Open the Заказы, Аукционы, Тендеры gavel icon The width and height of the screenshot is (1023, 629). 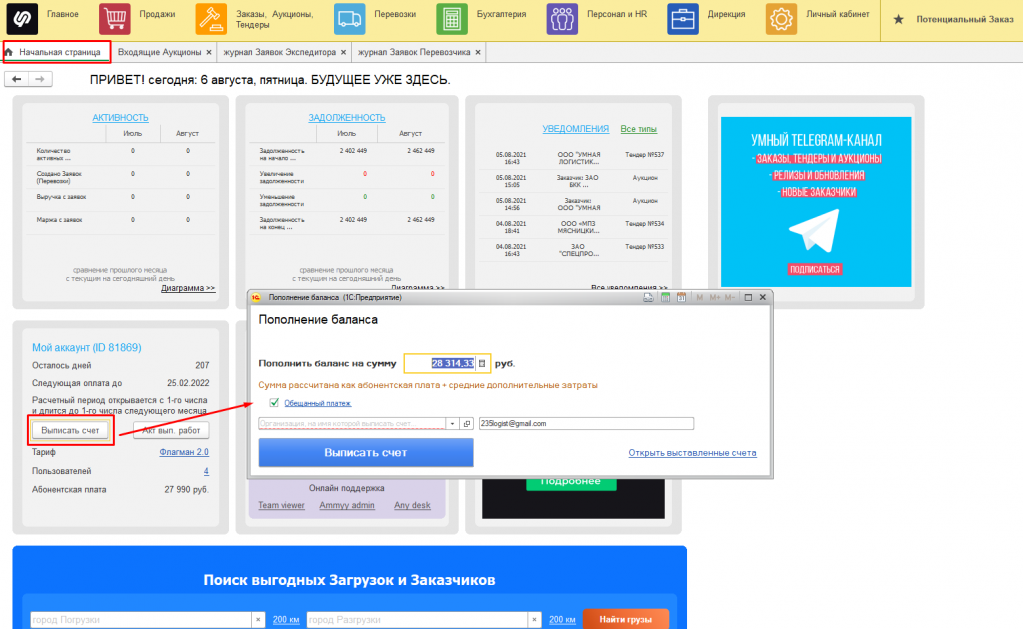click(211, 18)
